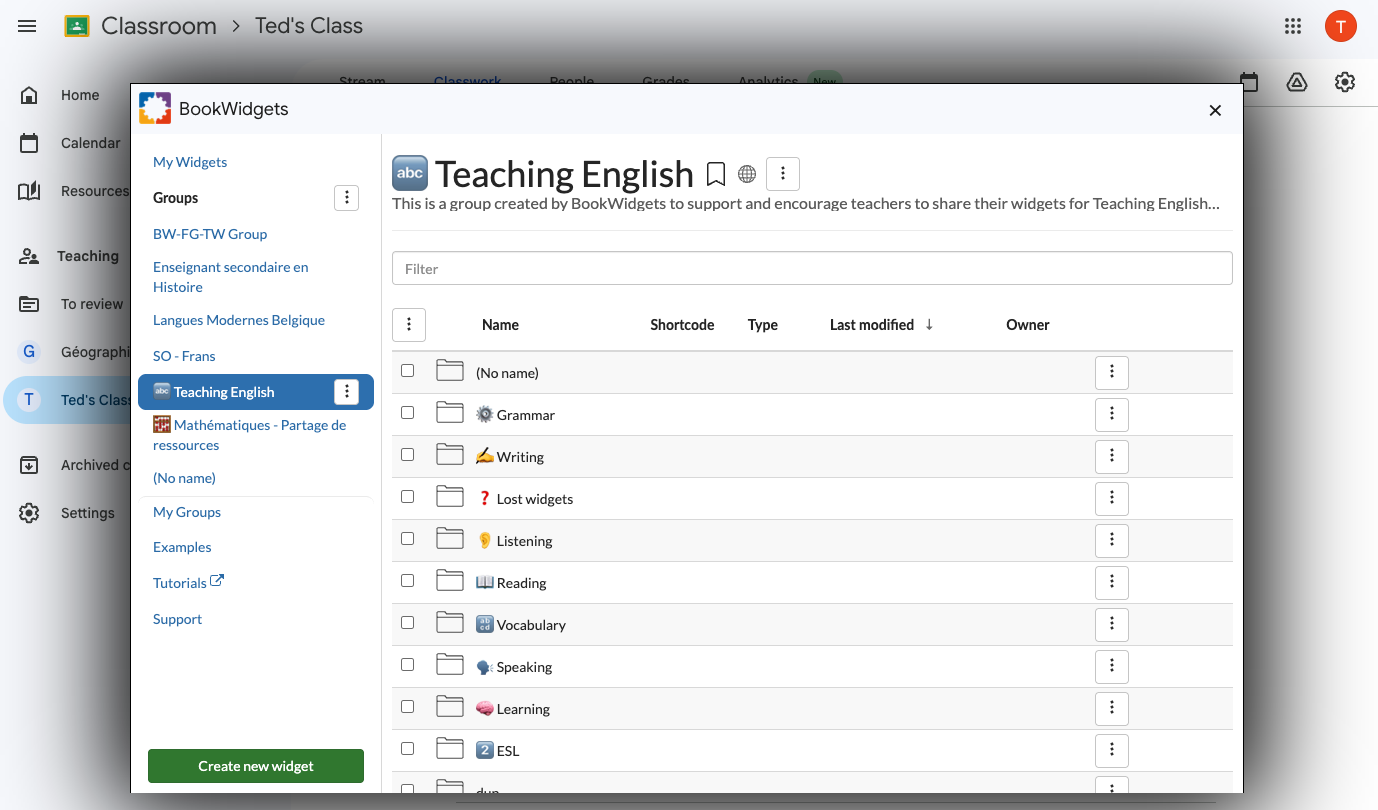Check the Vocabulary row checkbox
This screenshot has height=810, width=1378.
point(407,622)
